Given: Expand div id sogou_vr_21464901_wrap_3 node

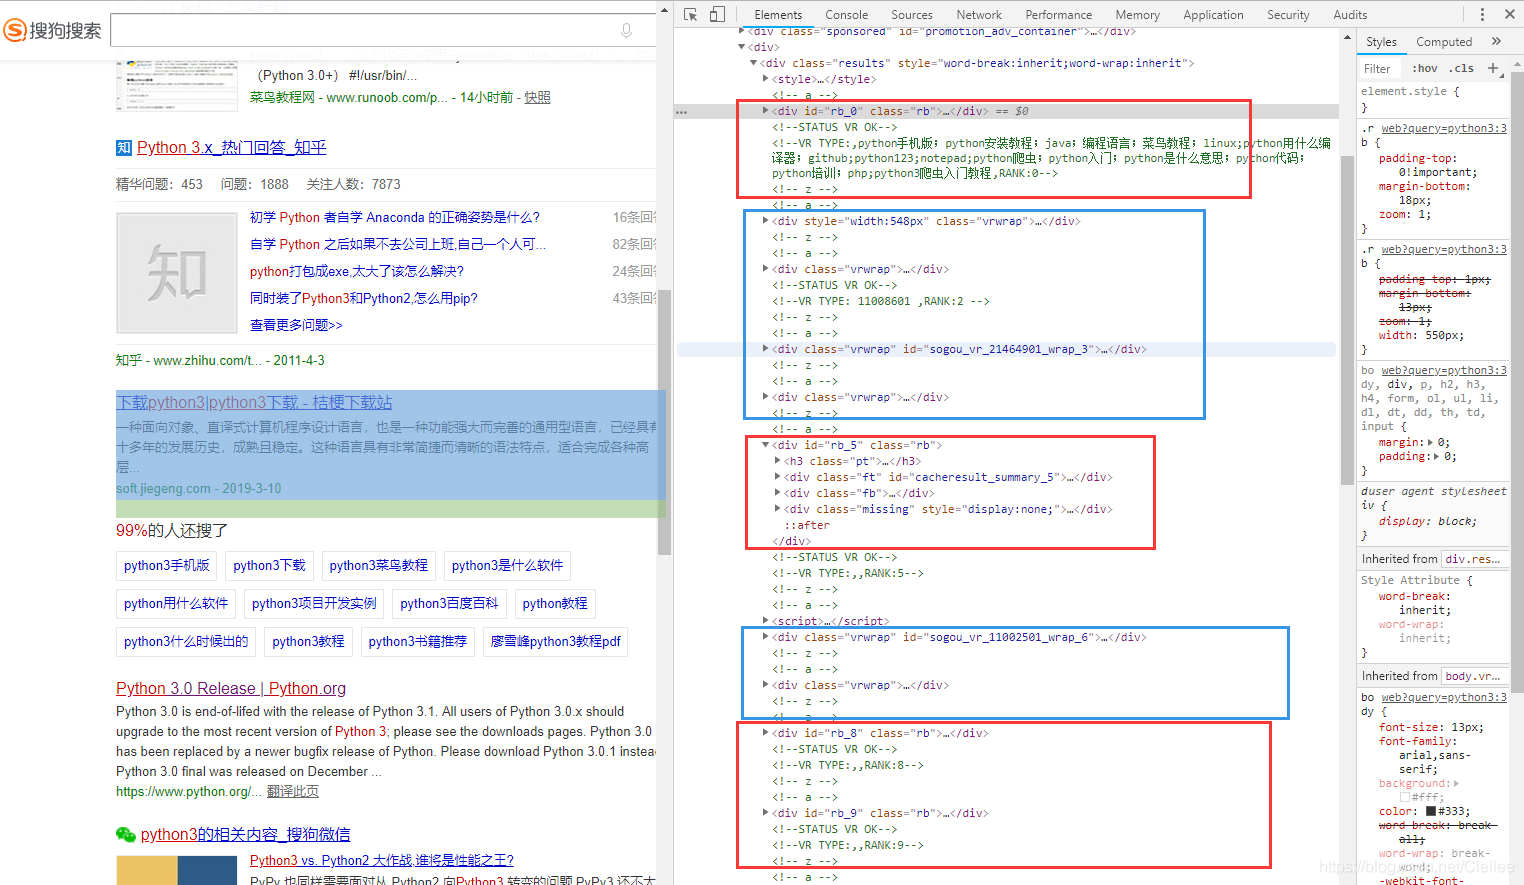Looking at the screenshot, I should (x=765, y=349).
